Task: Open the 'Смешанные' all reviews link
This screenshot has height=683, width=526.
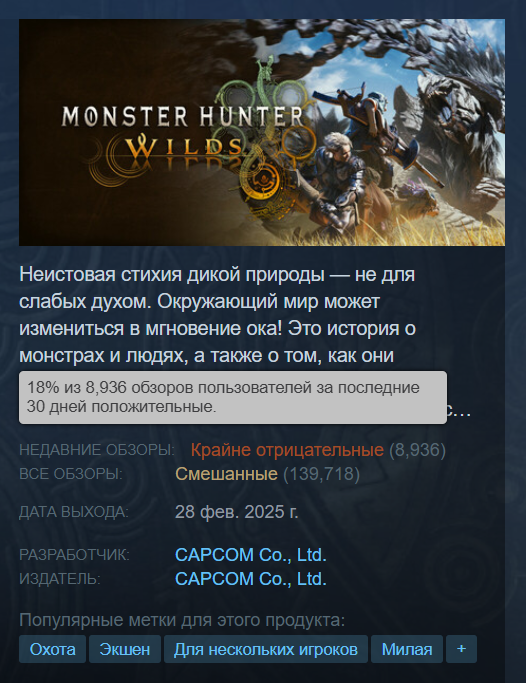Action: 226,474
